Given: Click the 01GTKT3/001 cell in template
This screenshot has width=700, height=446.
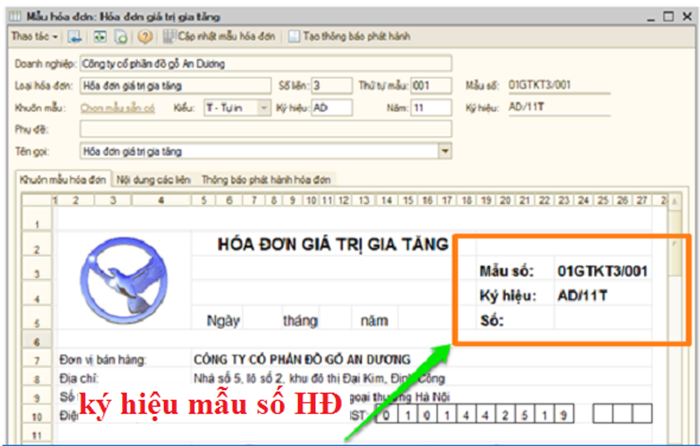Looking at the screenshot, I should pyautogui.click(x=602, y=271).
